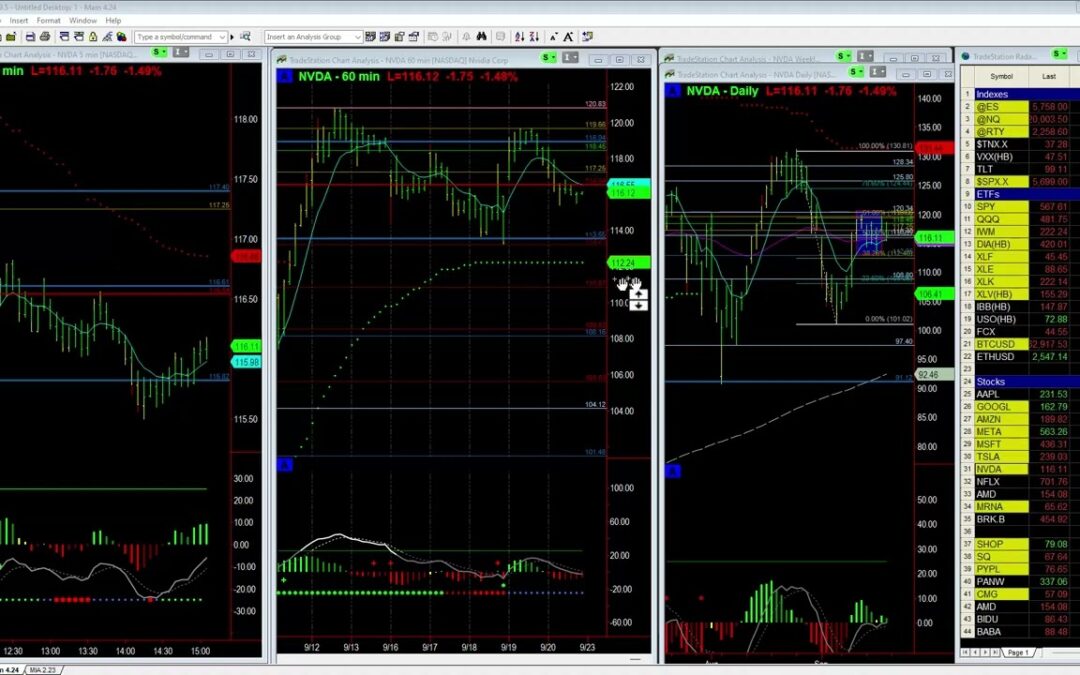Click the chart icon on the NVDA 60 min title bar
This screenshot has width=1080, height=675.
point(283,58)
